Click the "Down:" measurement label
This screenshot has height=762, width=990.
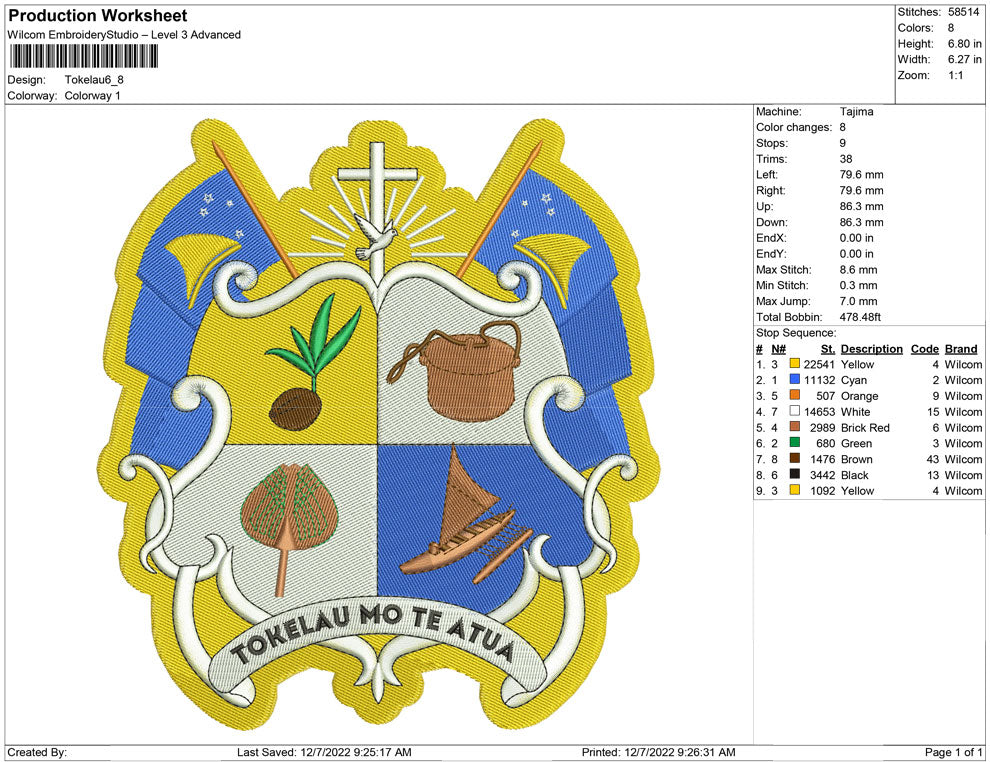(772, 222)
